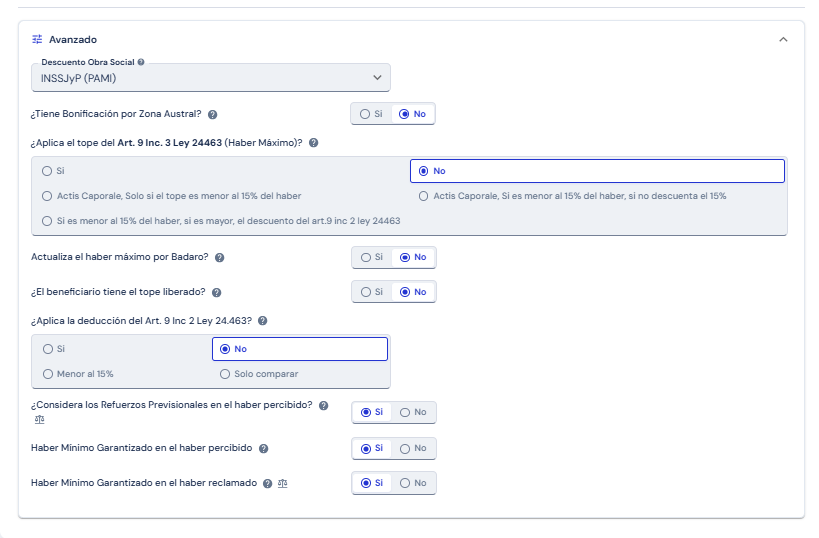
Task: Click help icon beside Descuento Obra Social
Action: (x=141, y=62)
